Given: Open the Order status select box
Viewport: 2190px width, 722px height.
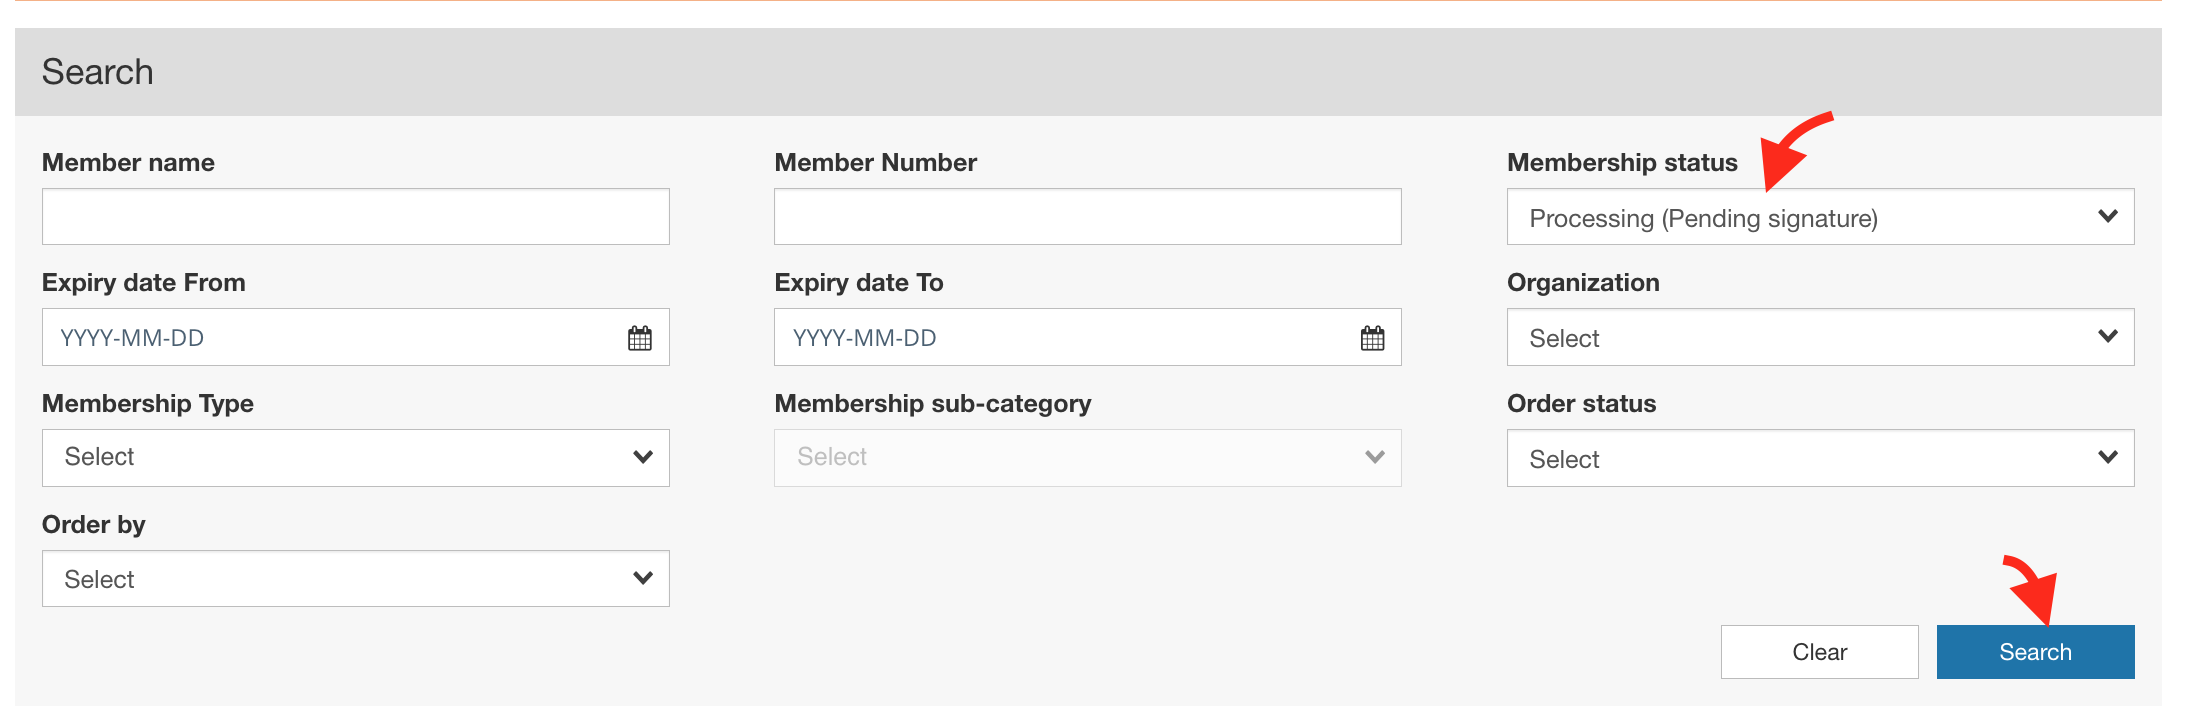Looking at the screenshot, I should 1820,458.
